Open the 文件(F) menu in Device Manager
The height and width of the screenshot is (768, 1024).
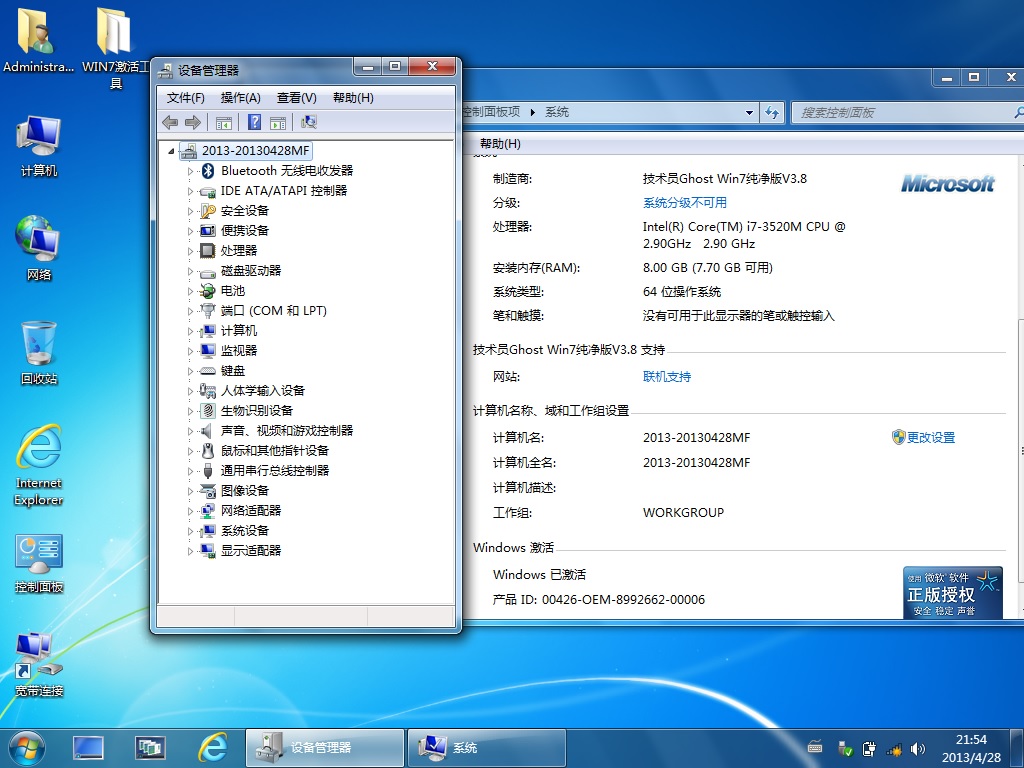pyautogui.click(x=185, y=98)
